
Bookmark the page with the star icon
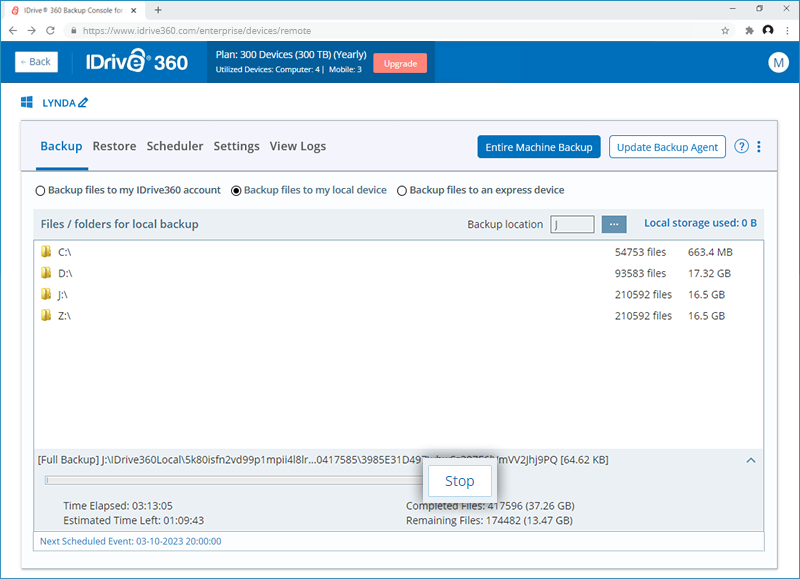(725, 31)
